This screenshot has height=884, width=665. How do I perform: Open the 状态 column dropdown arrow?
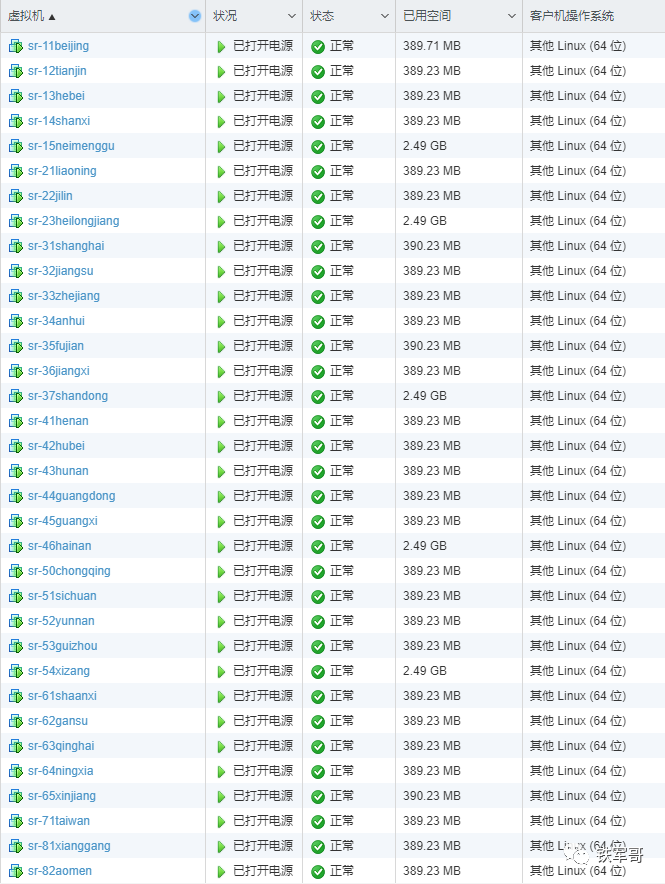pyautogui.click(x=384, y=16)
